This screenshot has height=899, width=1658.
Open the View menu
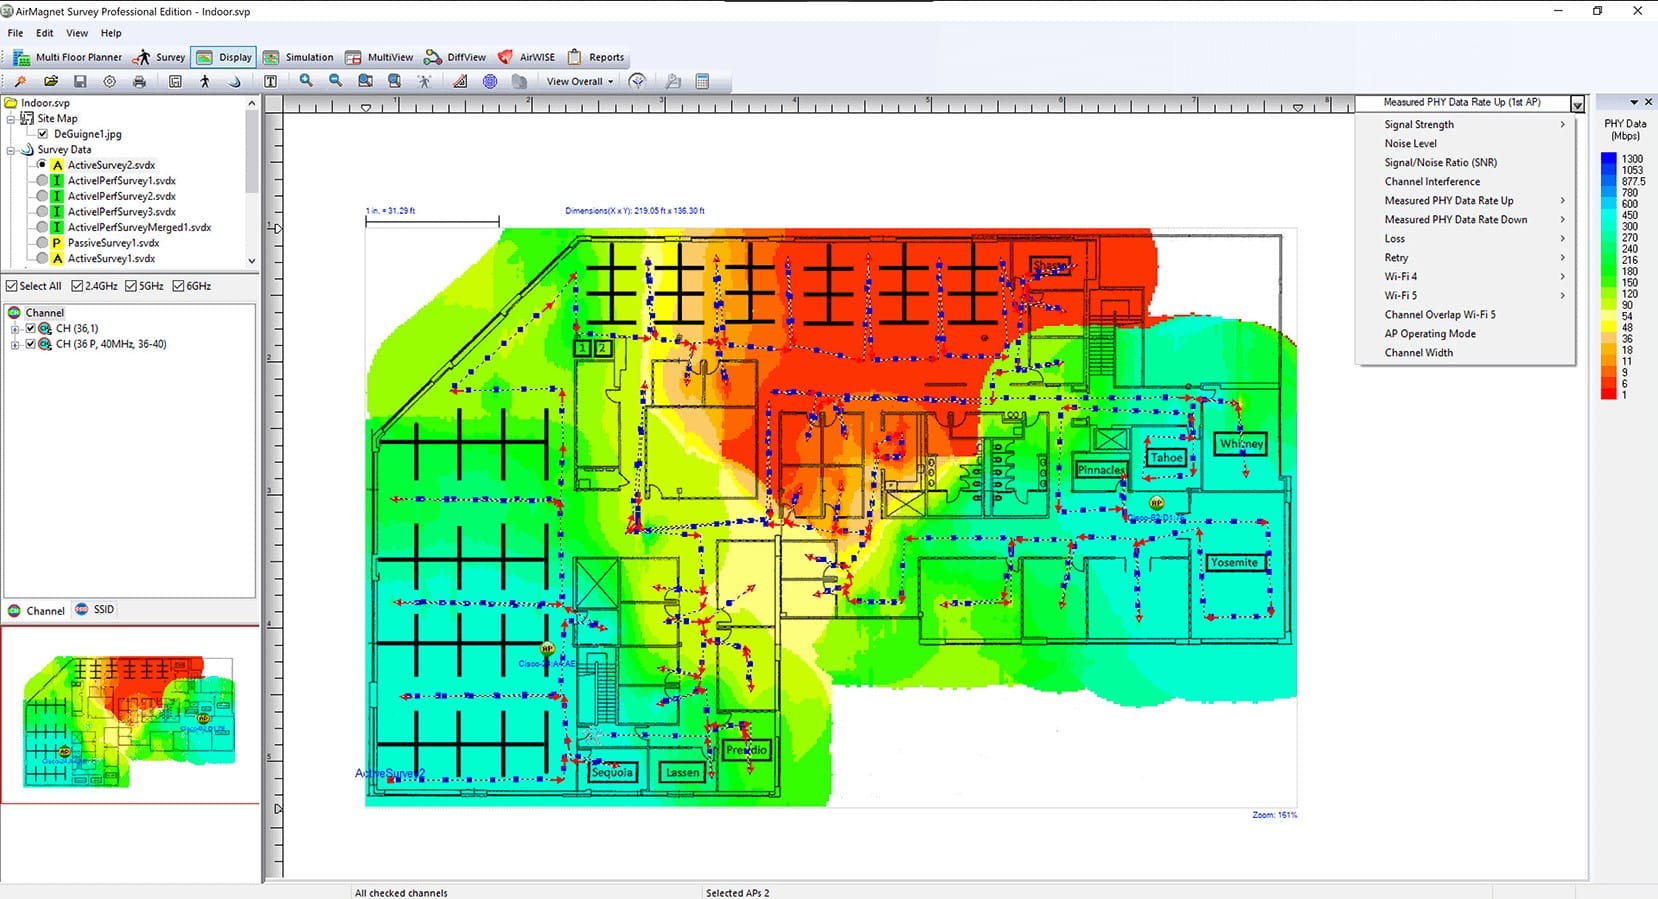tap(77, 33)
